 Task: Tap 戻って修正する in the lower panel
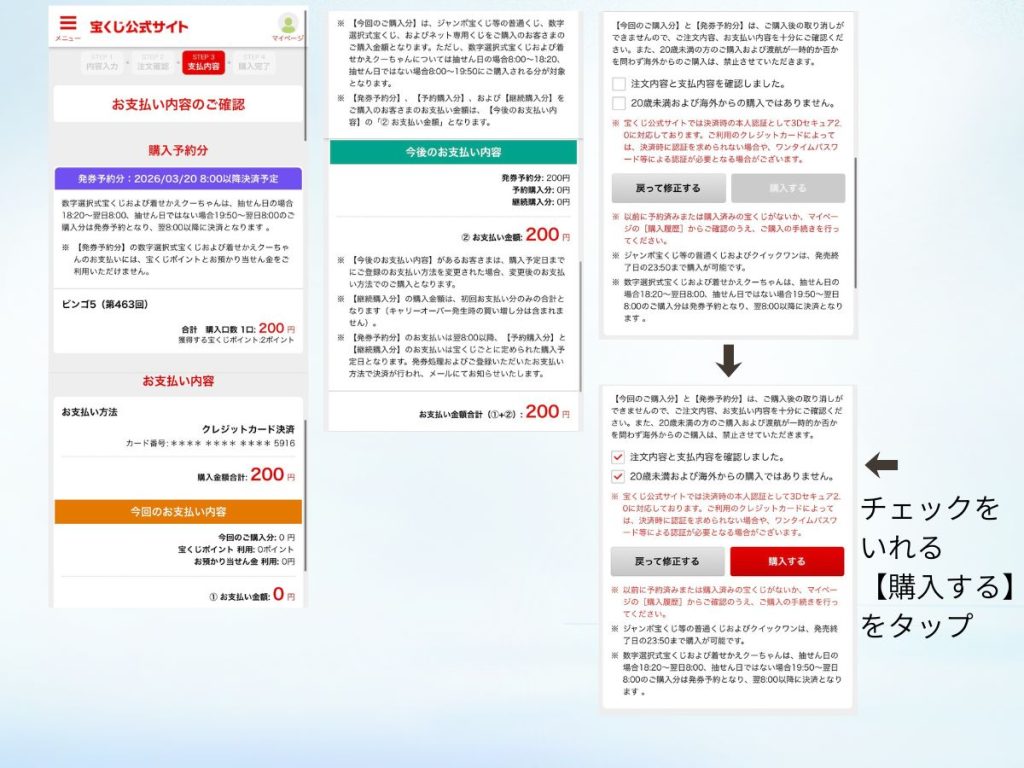point(666,561)
